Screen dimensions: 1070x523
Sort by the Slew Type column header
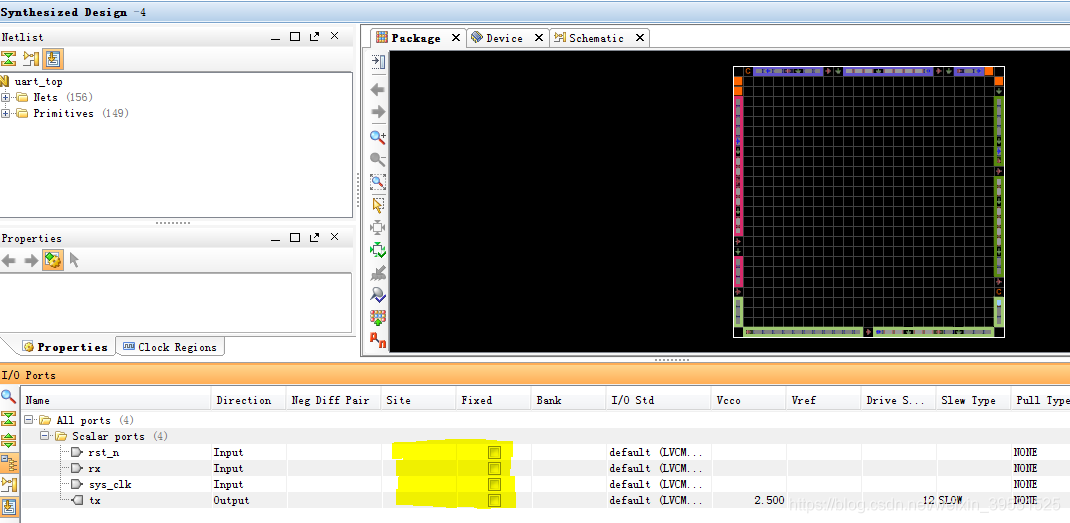pyautogui.click(x=973, y=400)
